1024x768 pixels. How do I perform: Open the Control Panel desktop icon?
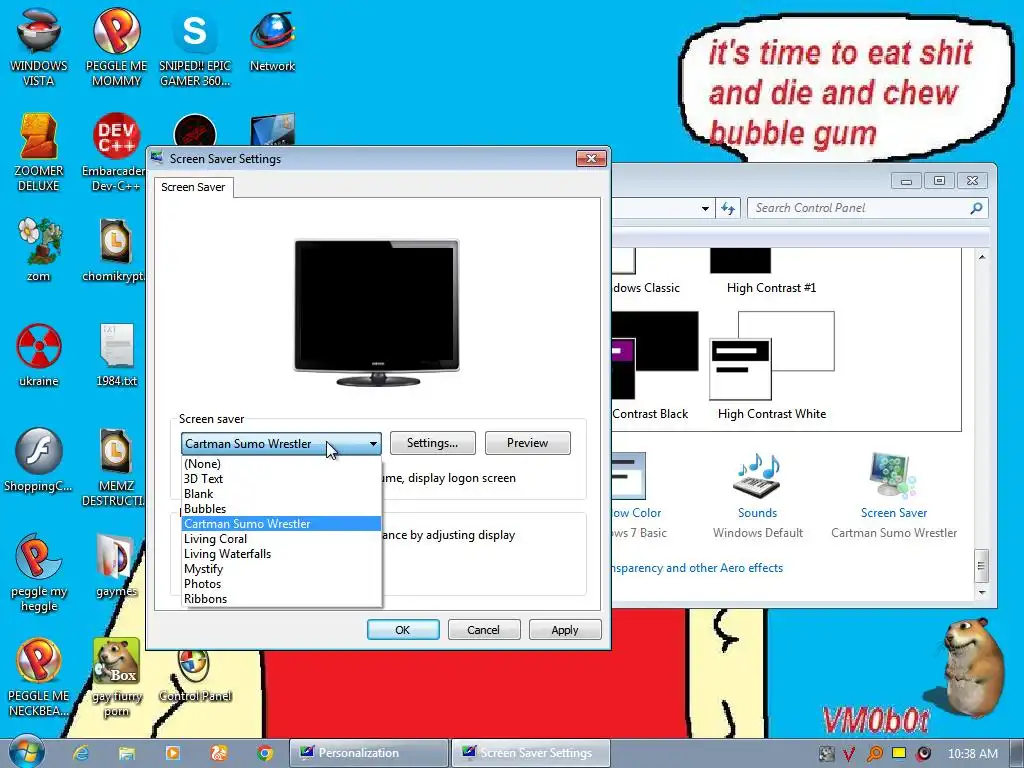tap(195, 676)
